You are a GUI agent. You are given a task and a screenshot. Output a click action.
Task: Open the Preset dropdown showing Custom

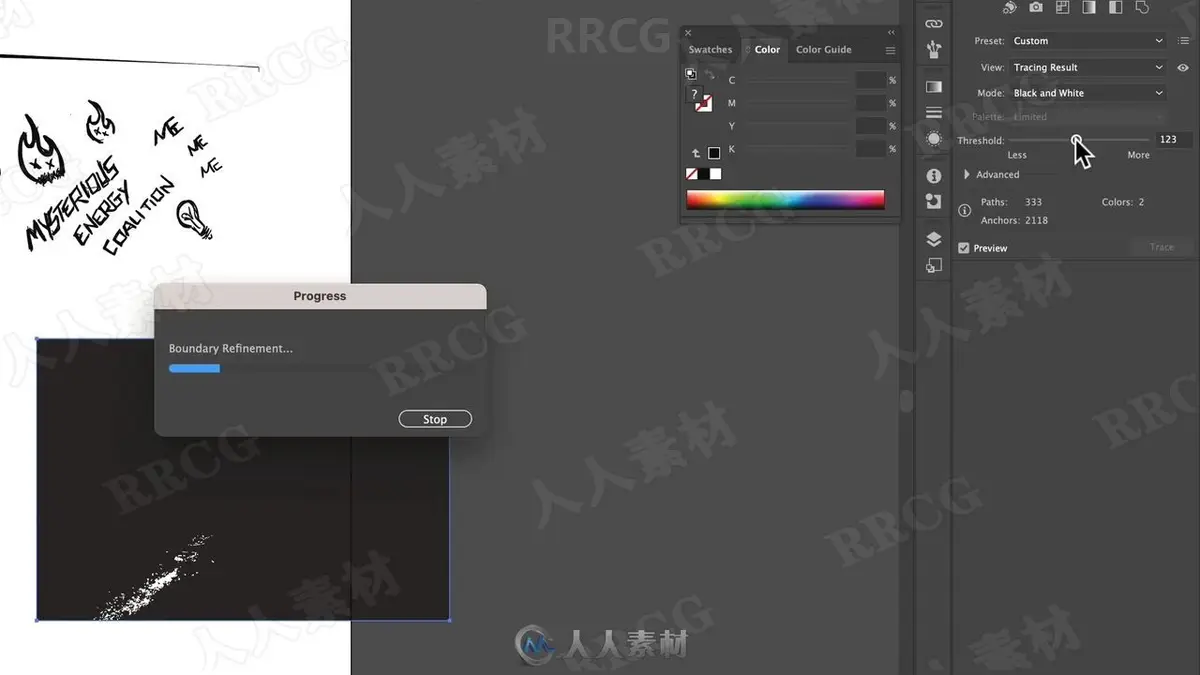click(1088, 41)
